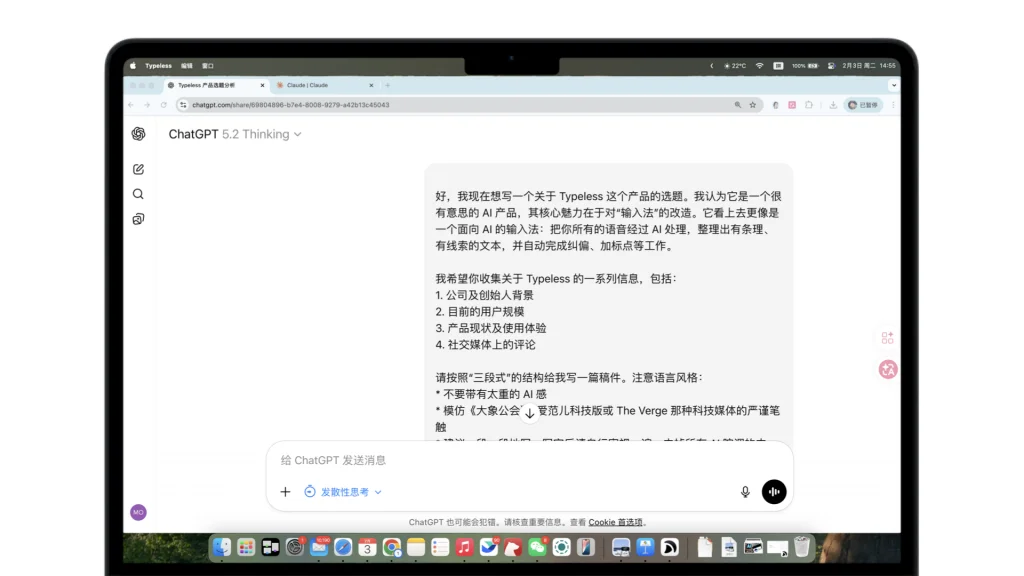The image size is (1024, 576).
Task: Click the OpenAI logo atop the sidebar
Action: [138, 134]
